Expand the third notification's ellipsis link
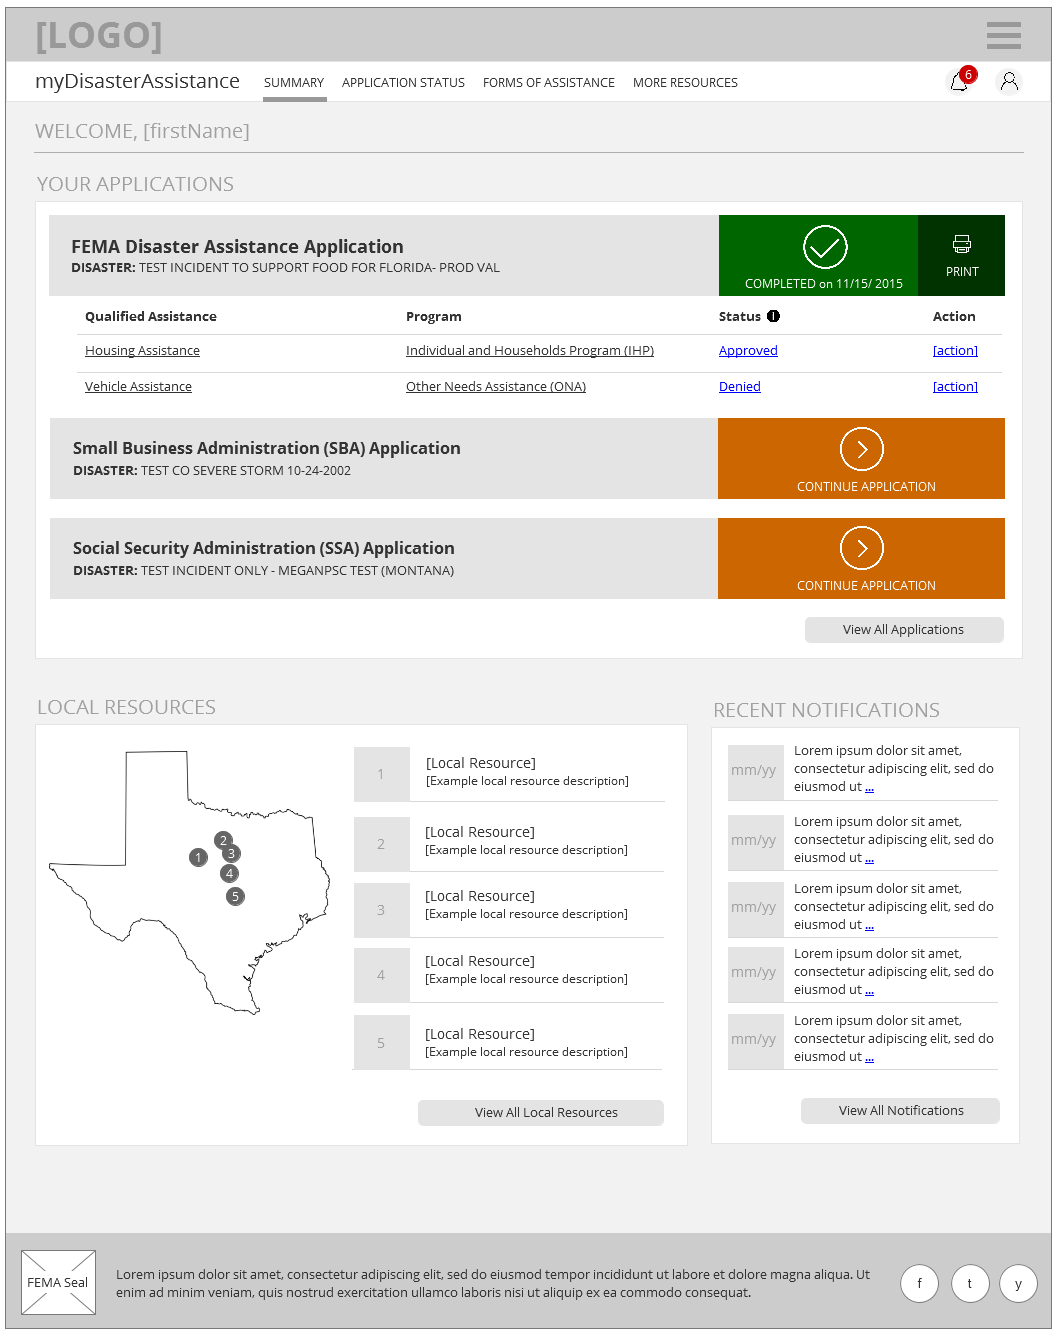1058x1336 pixels. click(869, 926)
